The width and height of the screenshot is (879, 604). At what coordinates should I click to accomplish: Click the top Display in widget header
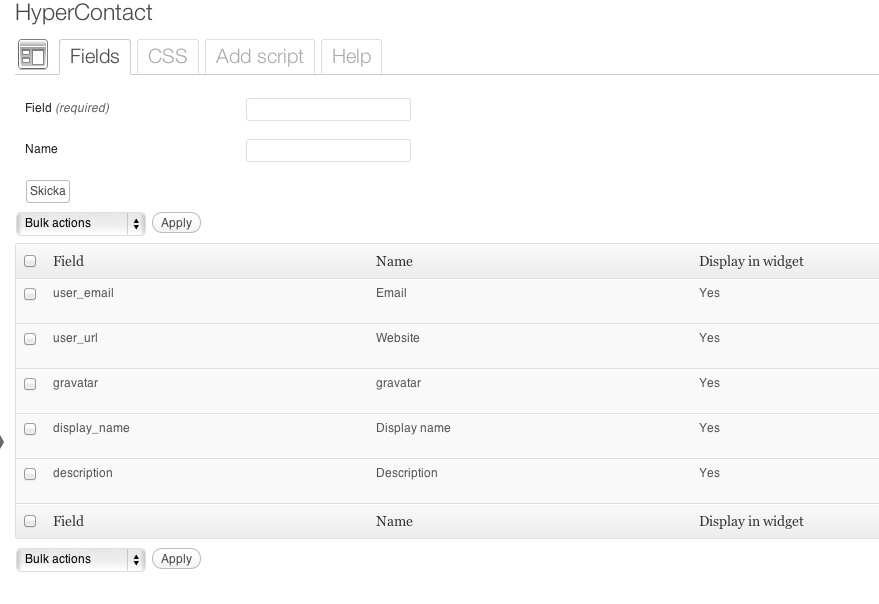point(751,261)
